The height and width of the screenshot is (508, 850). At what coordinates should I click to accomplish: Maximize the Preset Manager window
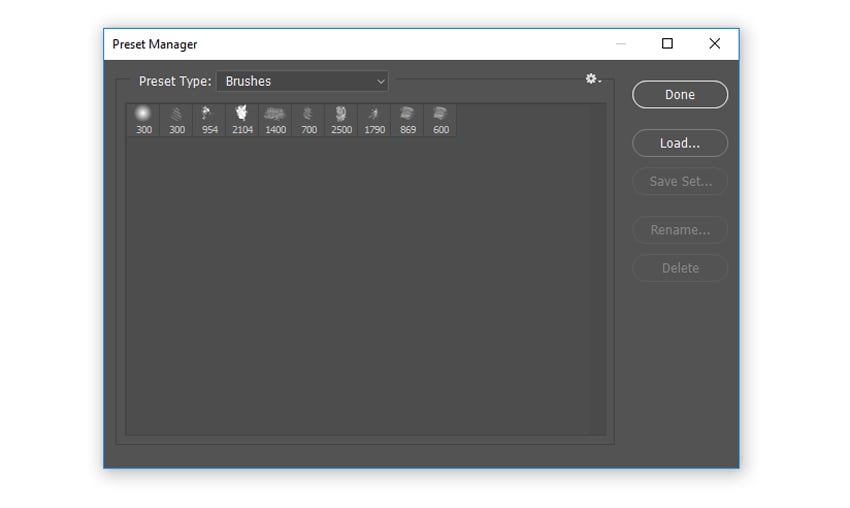(667, 43)
